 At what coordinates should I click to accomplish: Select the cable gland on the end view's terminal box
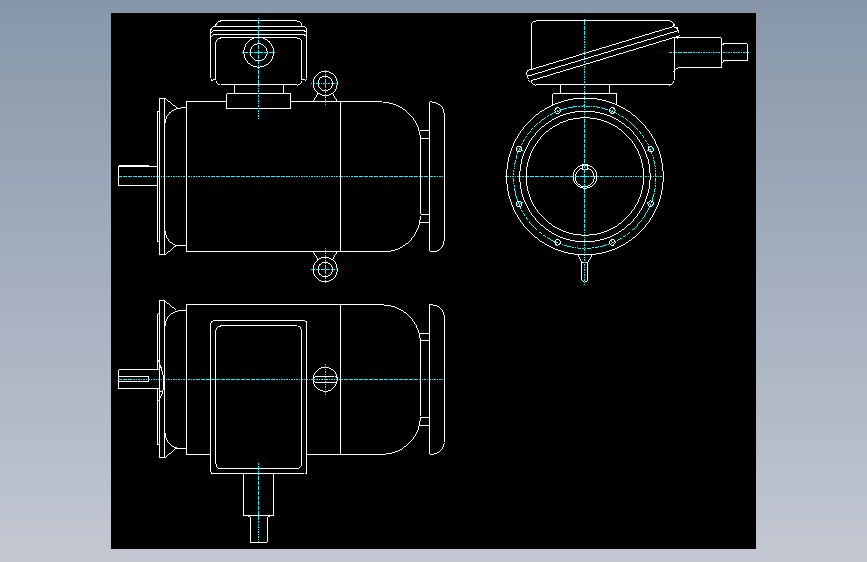(x=711, y=53)
